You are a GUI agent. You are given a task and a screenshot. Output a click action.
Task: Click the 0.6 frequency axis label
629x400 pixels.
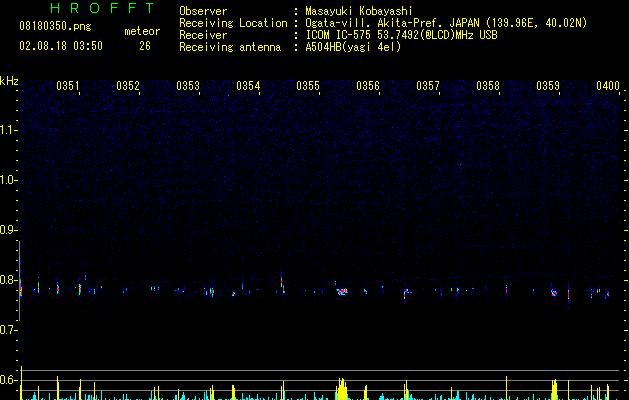pos(8,380)
